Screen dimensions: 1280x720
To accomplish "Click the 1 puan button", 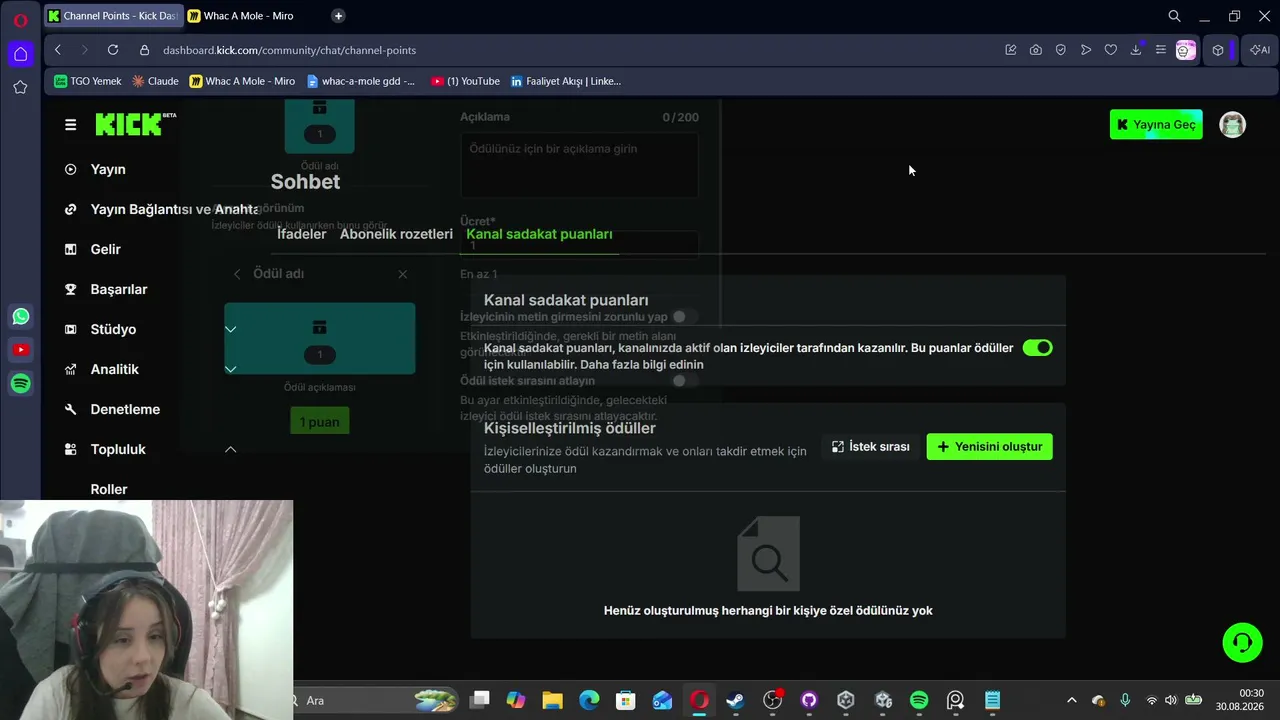I will click(x=319, y=421).
